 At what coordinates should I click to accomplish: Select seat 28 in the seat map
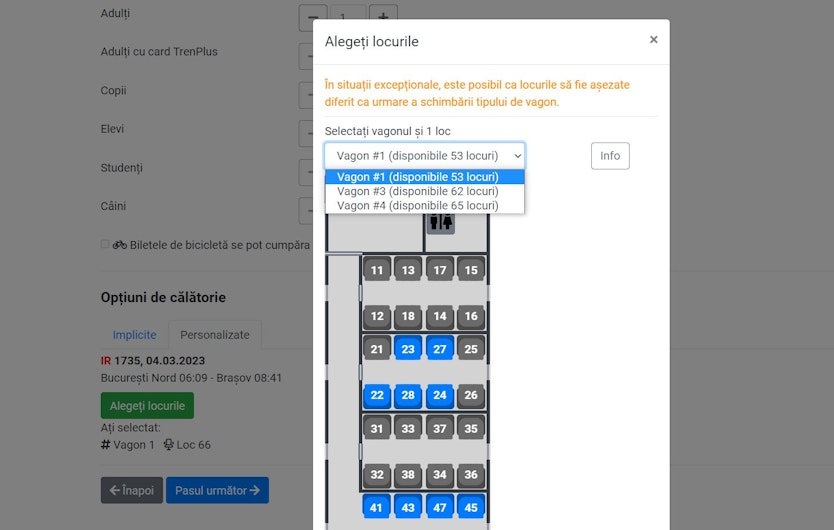click(407, 395)
